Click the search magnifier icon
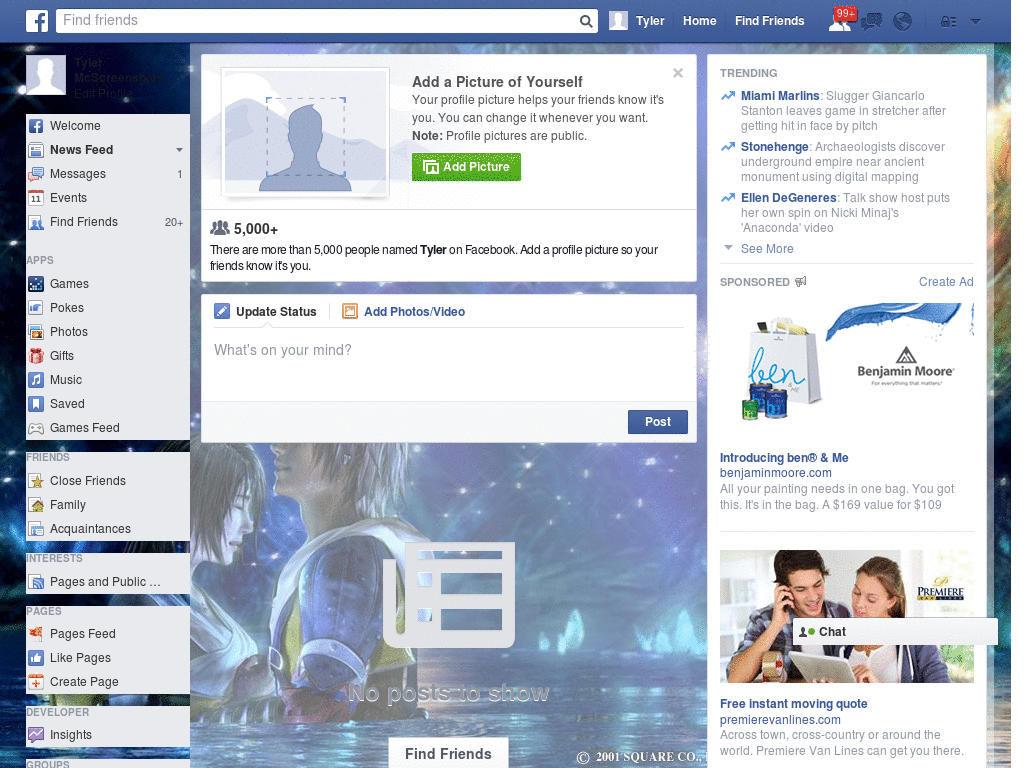The height and width of the screenshot is (768, 1024). 586,22
